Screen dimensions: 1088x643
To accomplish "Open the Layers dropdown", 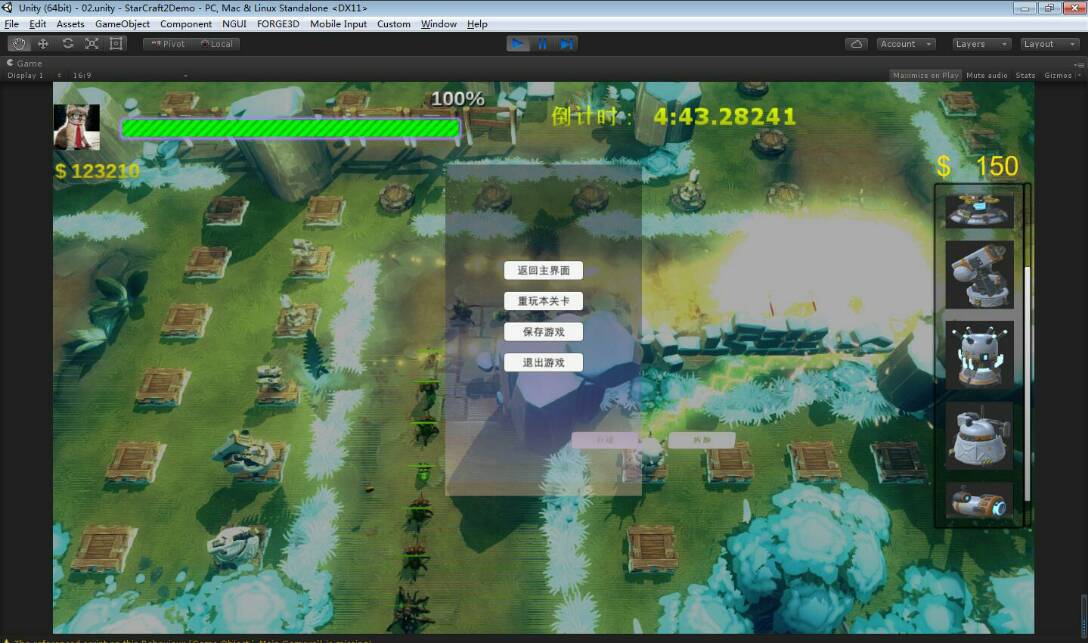I will tap(980, 44).
